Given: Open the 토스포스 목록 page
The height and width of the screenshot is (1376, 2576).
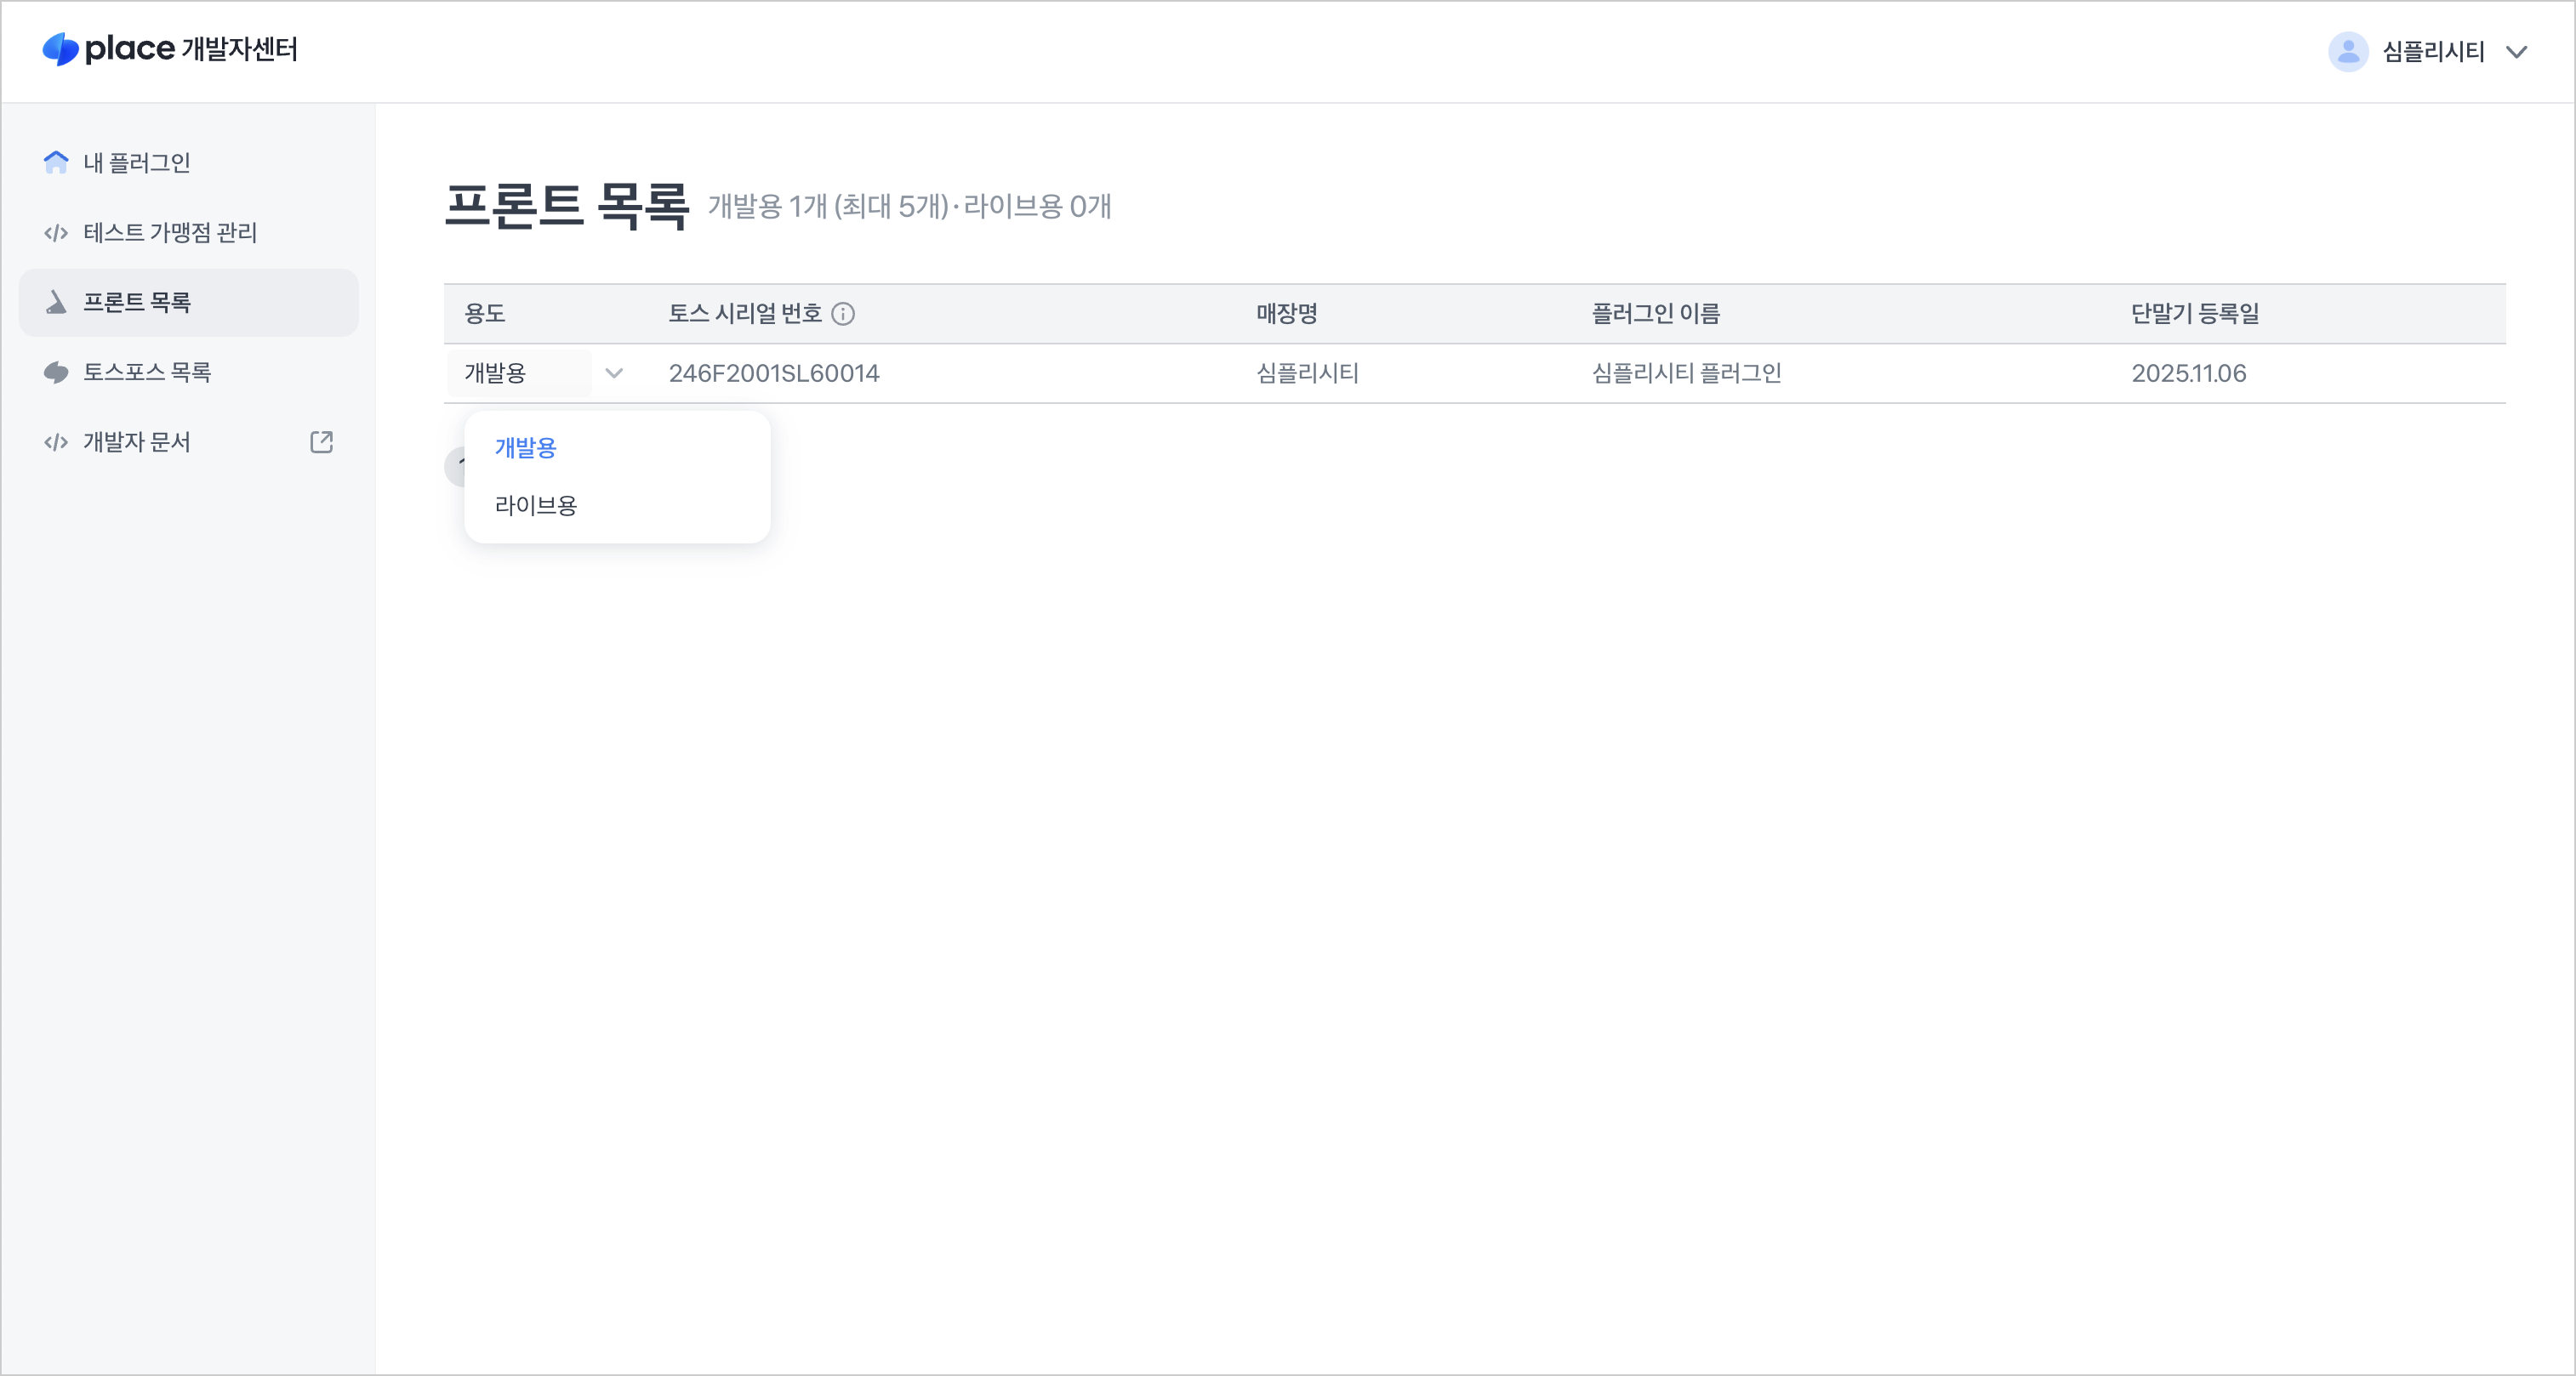Looking at the screenshot, I should pos(147,372).
